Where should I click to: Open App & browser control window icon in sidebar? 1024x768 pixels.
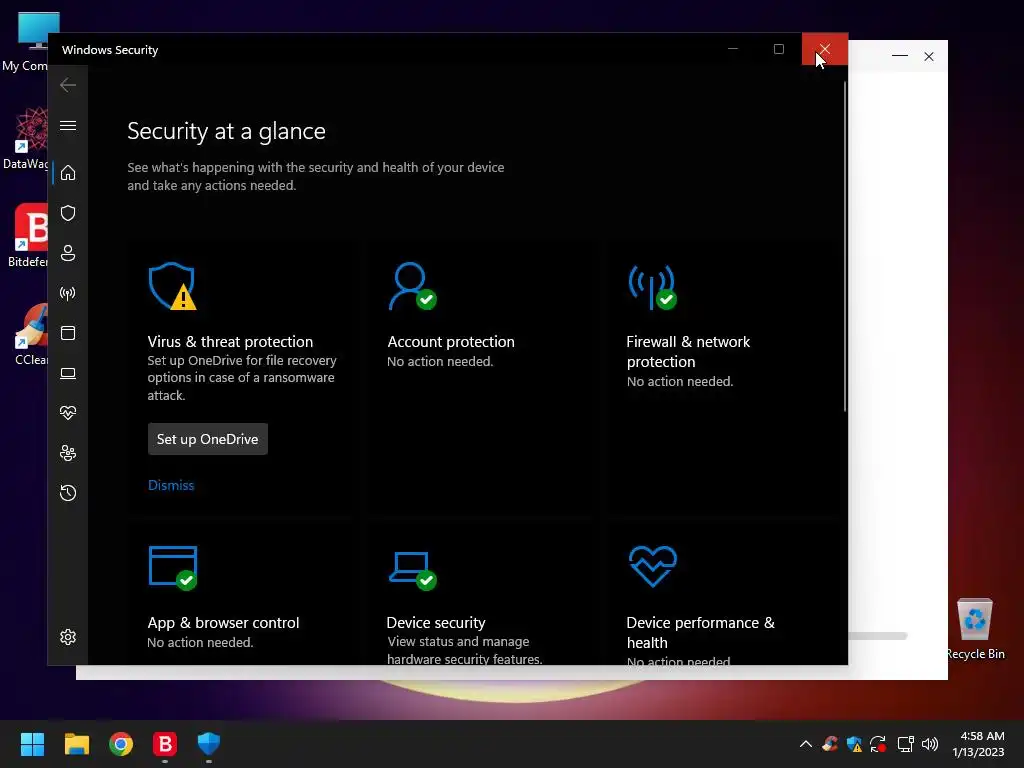[x=68, y=333]
